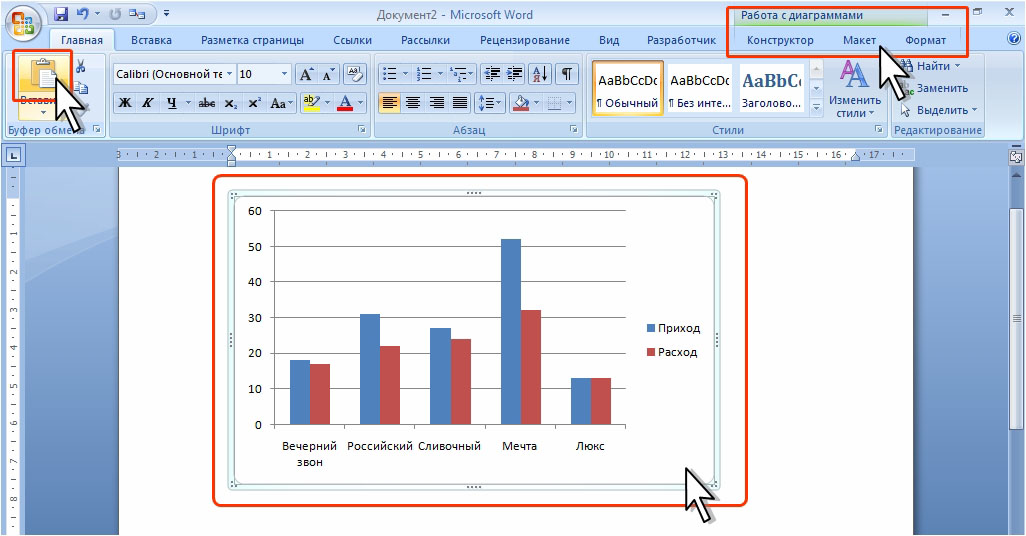
Task: Align text to the right
Action: 436,103
